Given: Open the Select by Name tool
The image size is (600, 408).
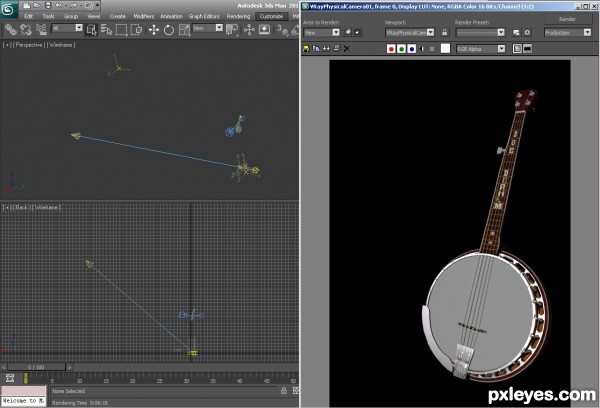Looking at the screenshot, I should coord(106,29).
